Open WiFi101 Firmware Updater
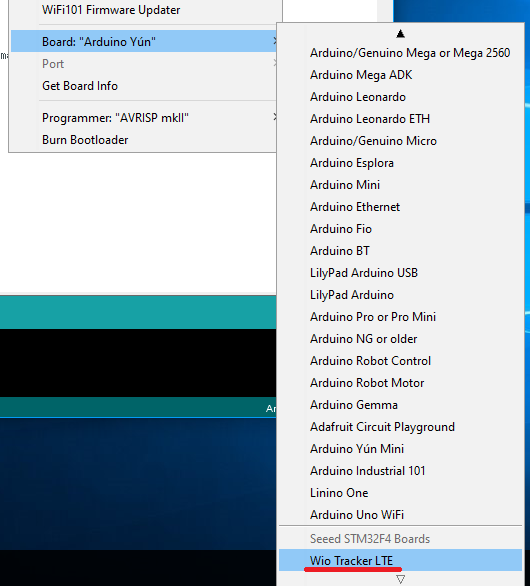 pos(144,10)
